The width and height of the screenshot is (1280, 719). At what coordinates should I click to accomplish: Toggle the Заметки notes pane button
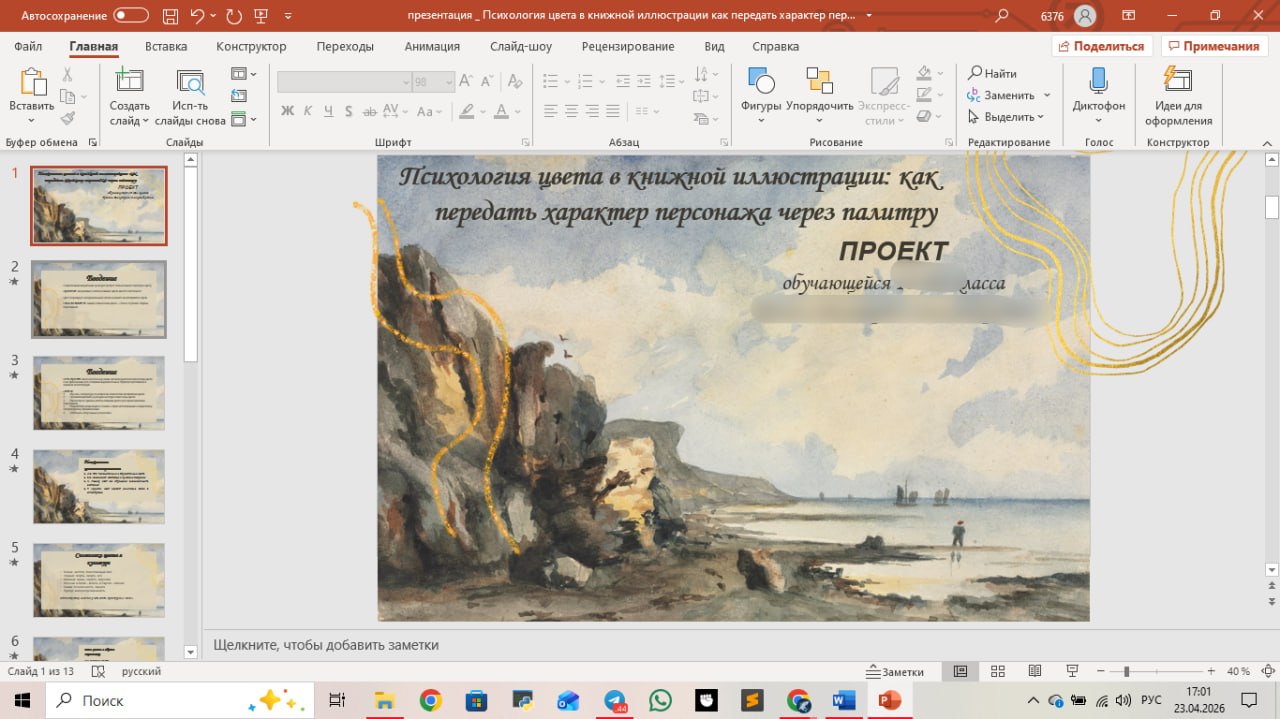pos(896,672)
